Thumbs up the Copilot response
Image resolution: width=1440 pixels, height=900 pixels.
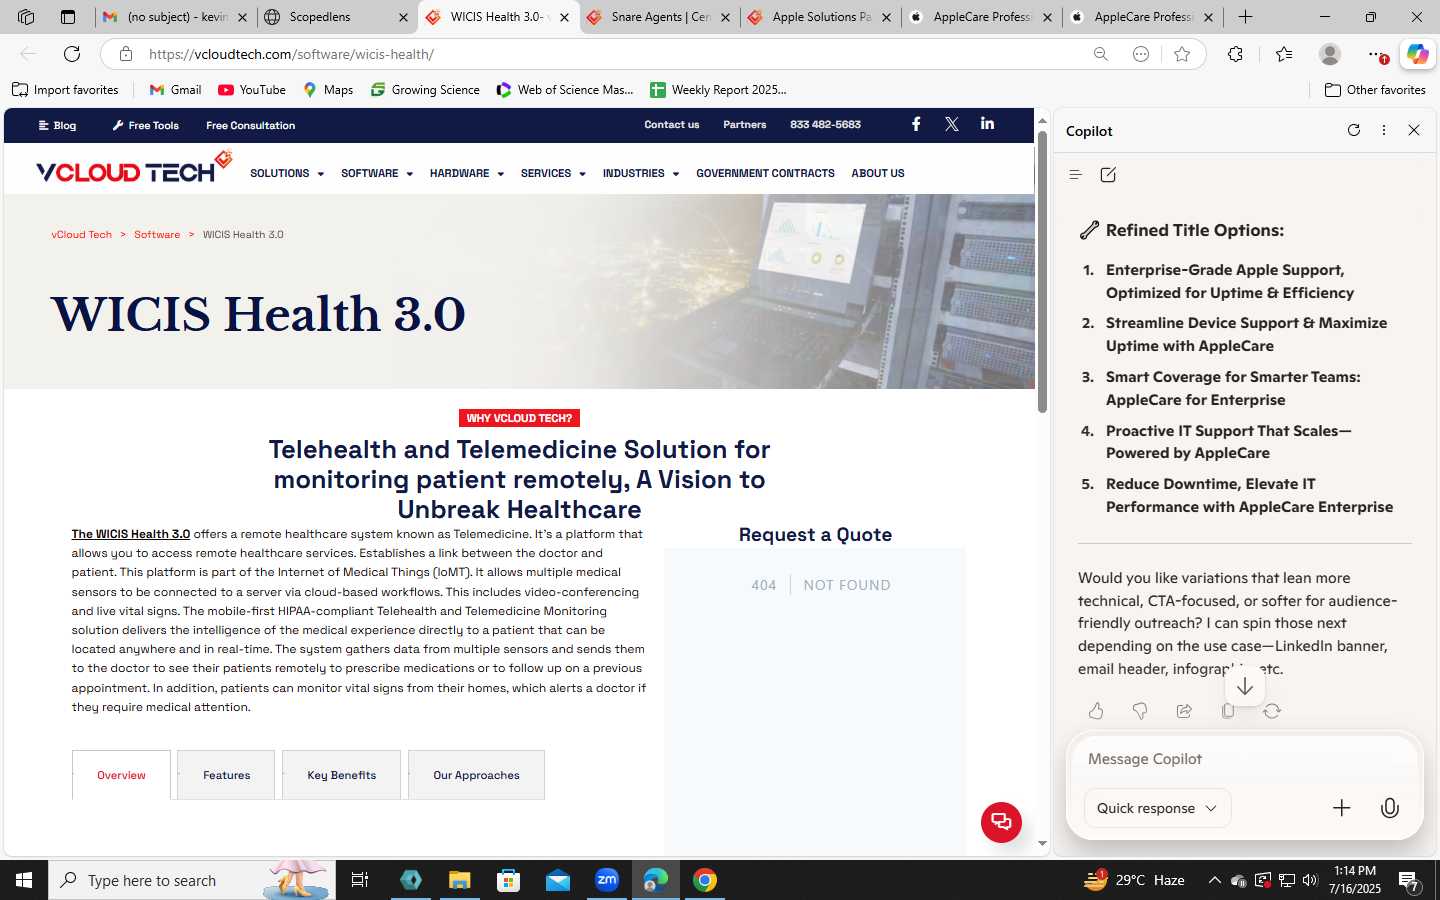tap(1096, 711)
